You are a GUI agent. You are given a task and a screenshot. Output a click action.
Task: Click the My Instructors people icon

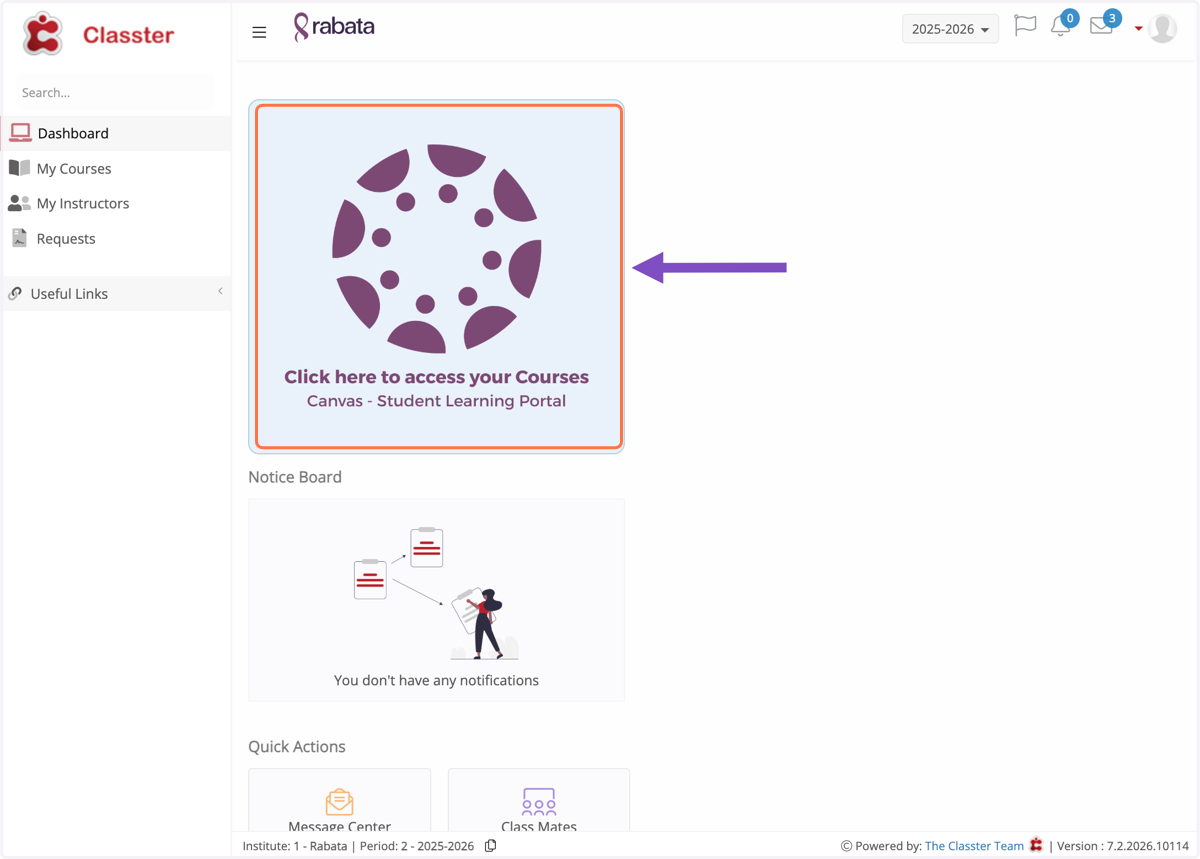(19, 203)
